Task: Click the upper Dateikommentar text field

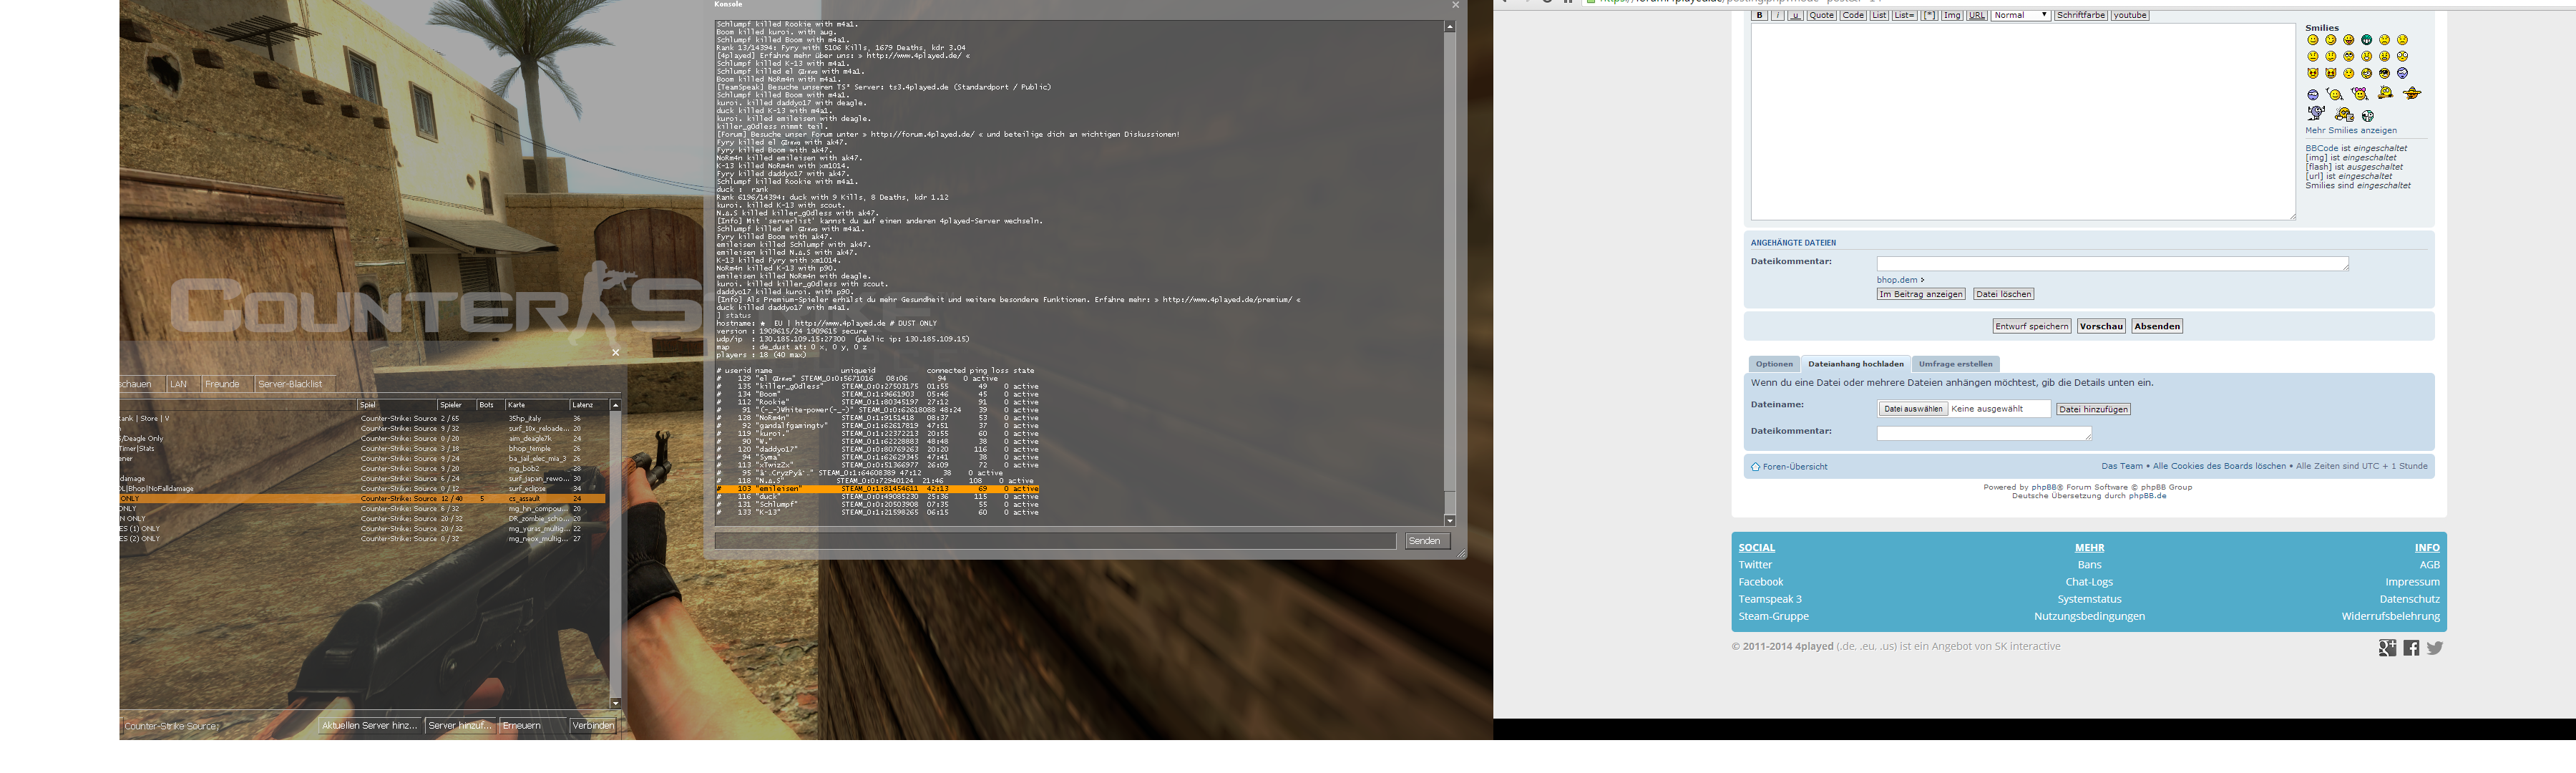Action: point(2113,264)
